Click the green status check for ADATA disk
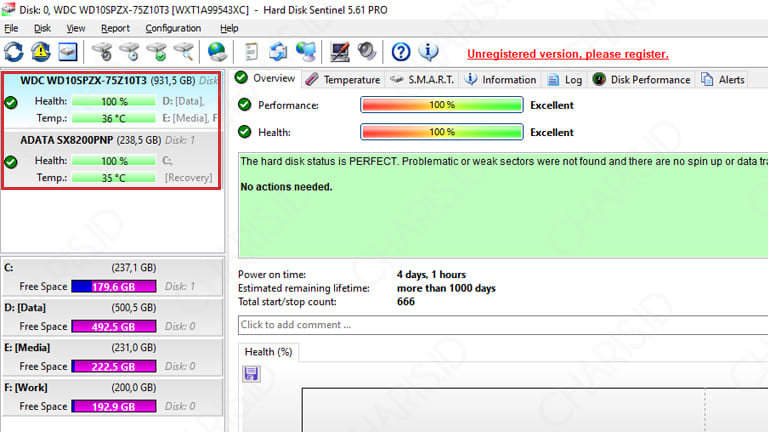Viewport: 768px width, 432px height. click(x=11, y=162)
